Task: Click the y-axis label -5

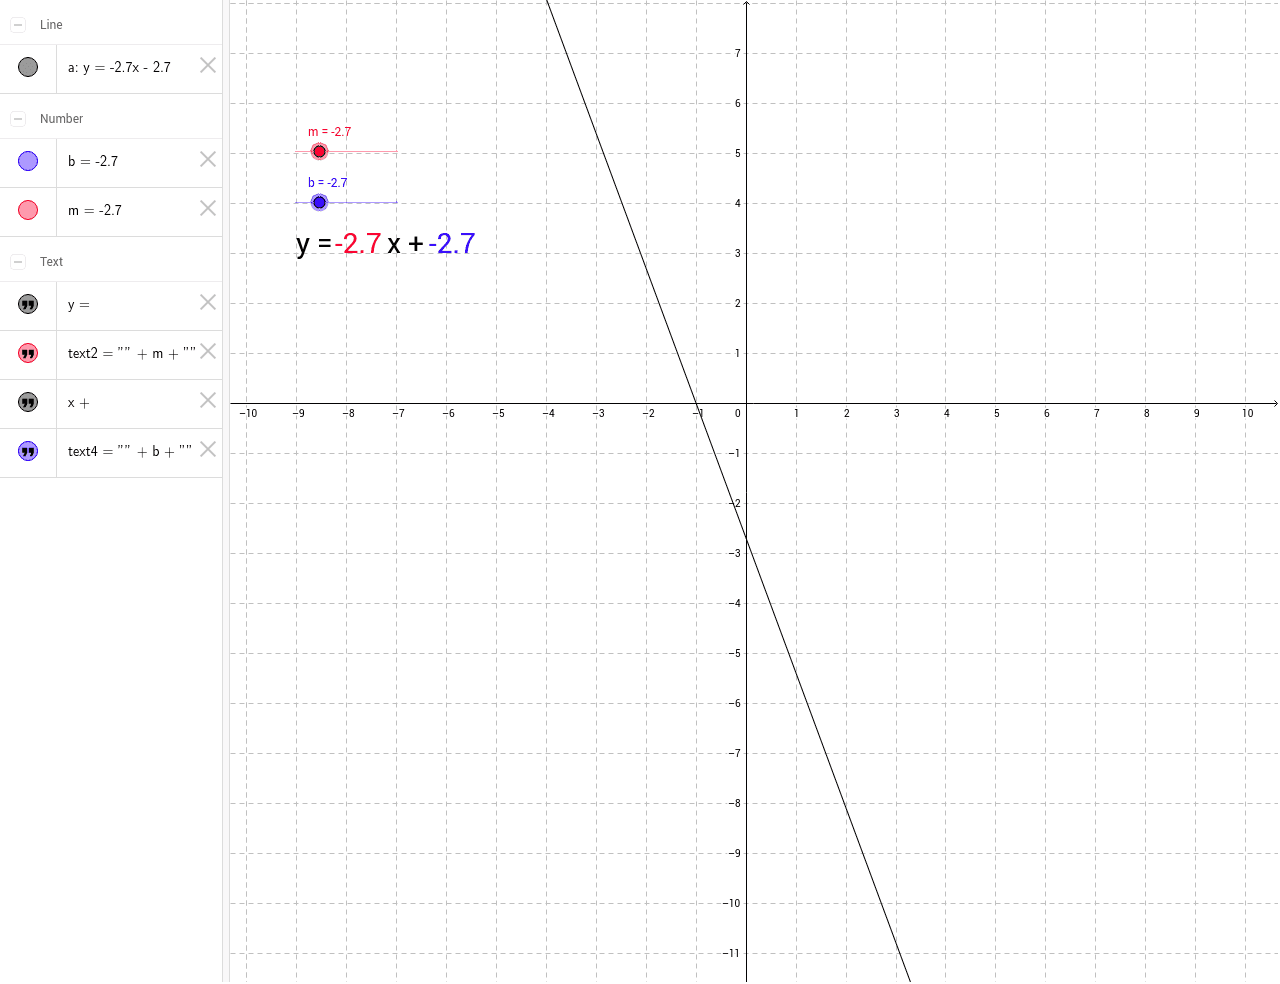Action: click(x=735, y=653)
